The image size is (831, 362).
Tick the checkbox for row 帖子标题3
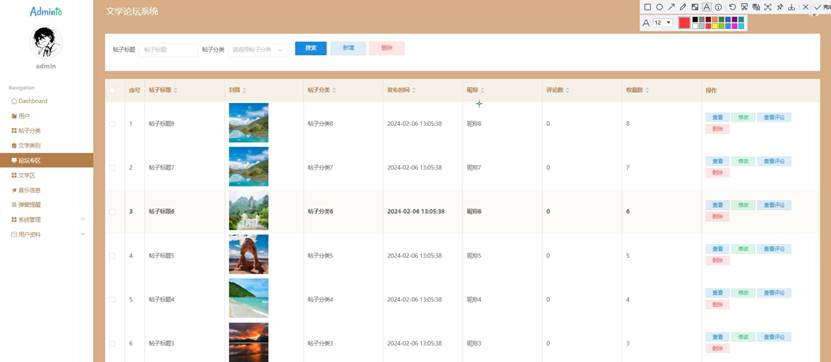(x=112, y=343)
